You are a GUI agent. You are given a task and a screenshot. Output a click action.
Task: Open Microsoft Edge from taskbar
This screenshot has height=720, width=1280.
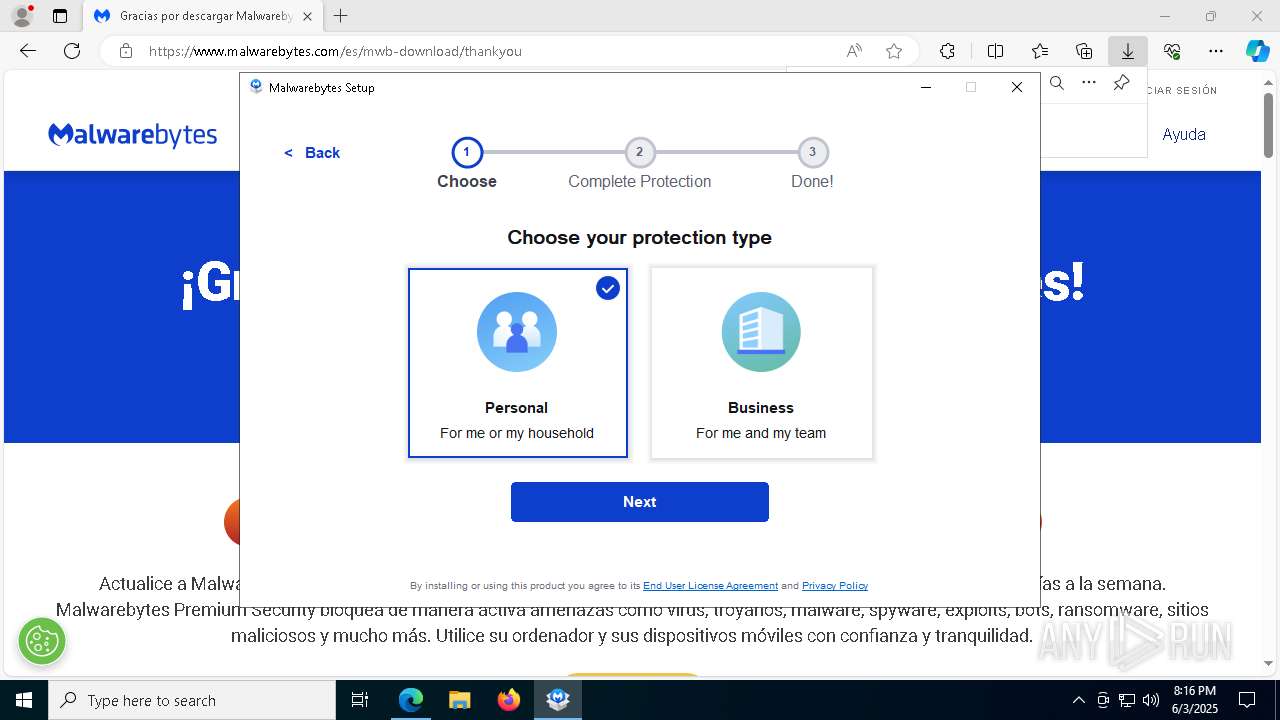(411, 700)
